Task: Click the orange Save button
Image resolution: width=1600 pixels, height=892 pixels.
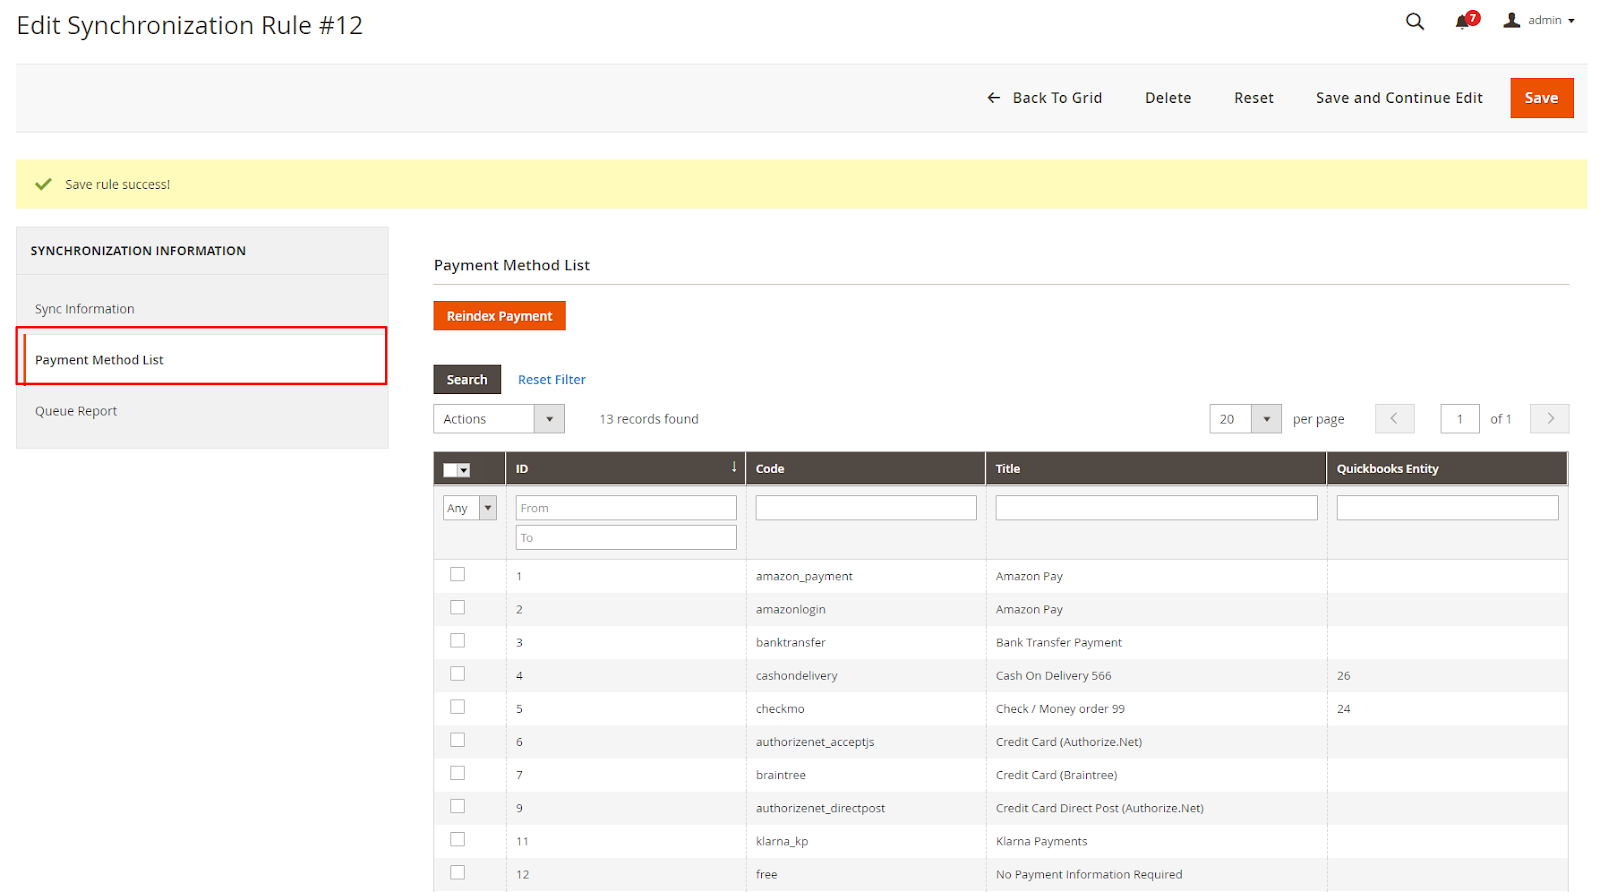Action: point(1540,98)
